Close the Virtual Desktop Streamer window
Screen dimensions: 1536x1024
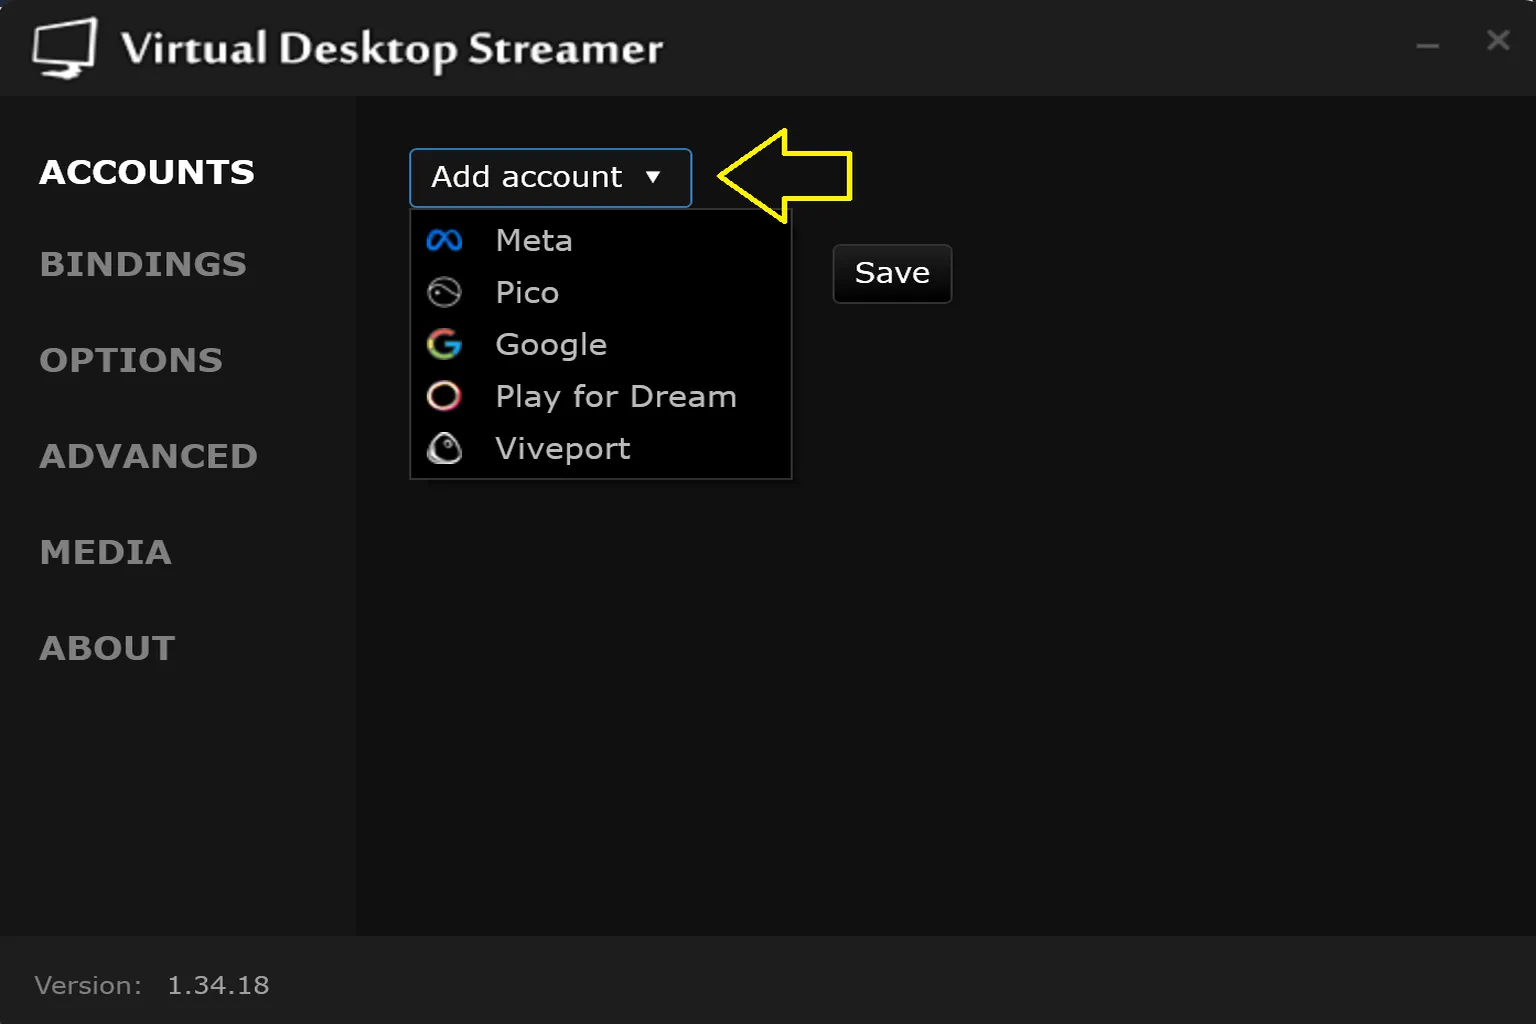coord(1498,40)
